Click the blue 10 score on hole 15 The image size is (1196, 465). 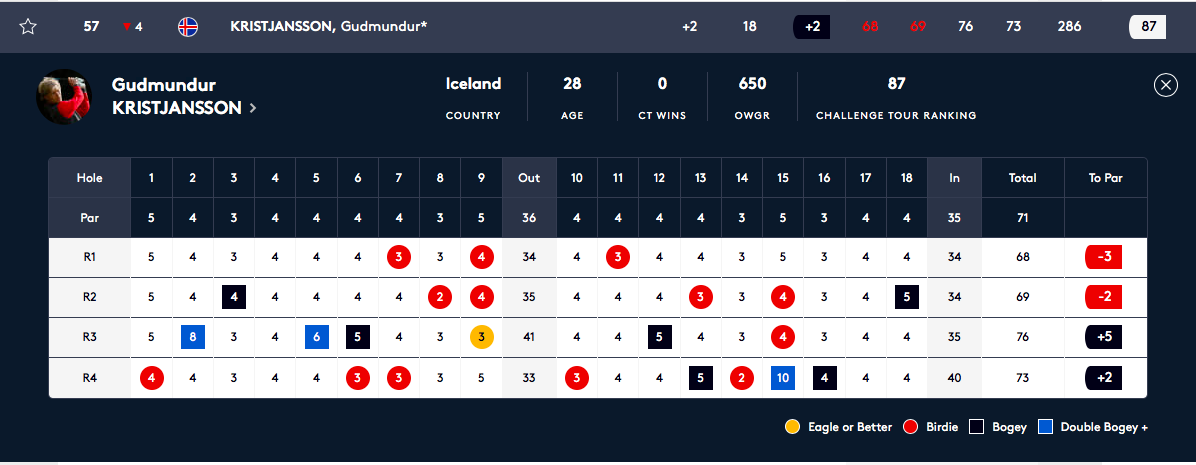[783, 378]
